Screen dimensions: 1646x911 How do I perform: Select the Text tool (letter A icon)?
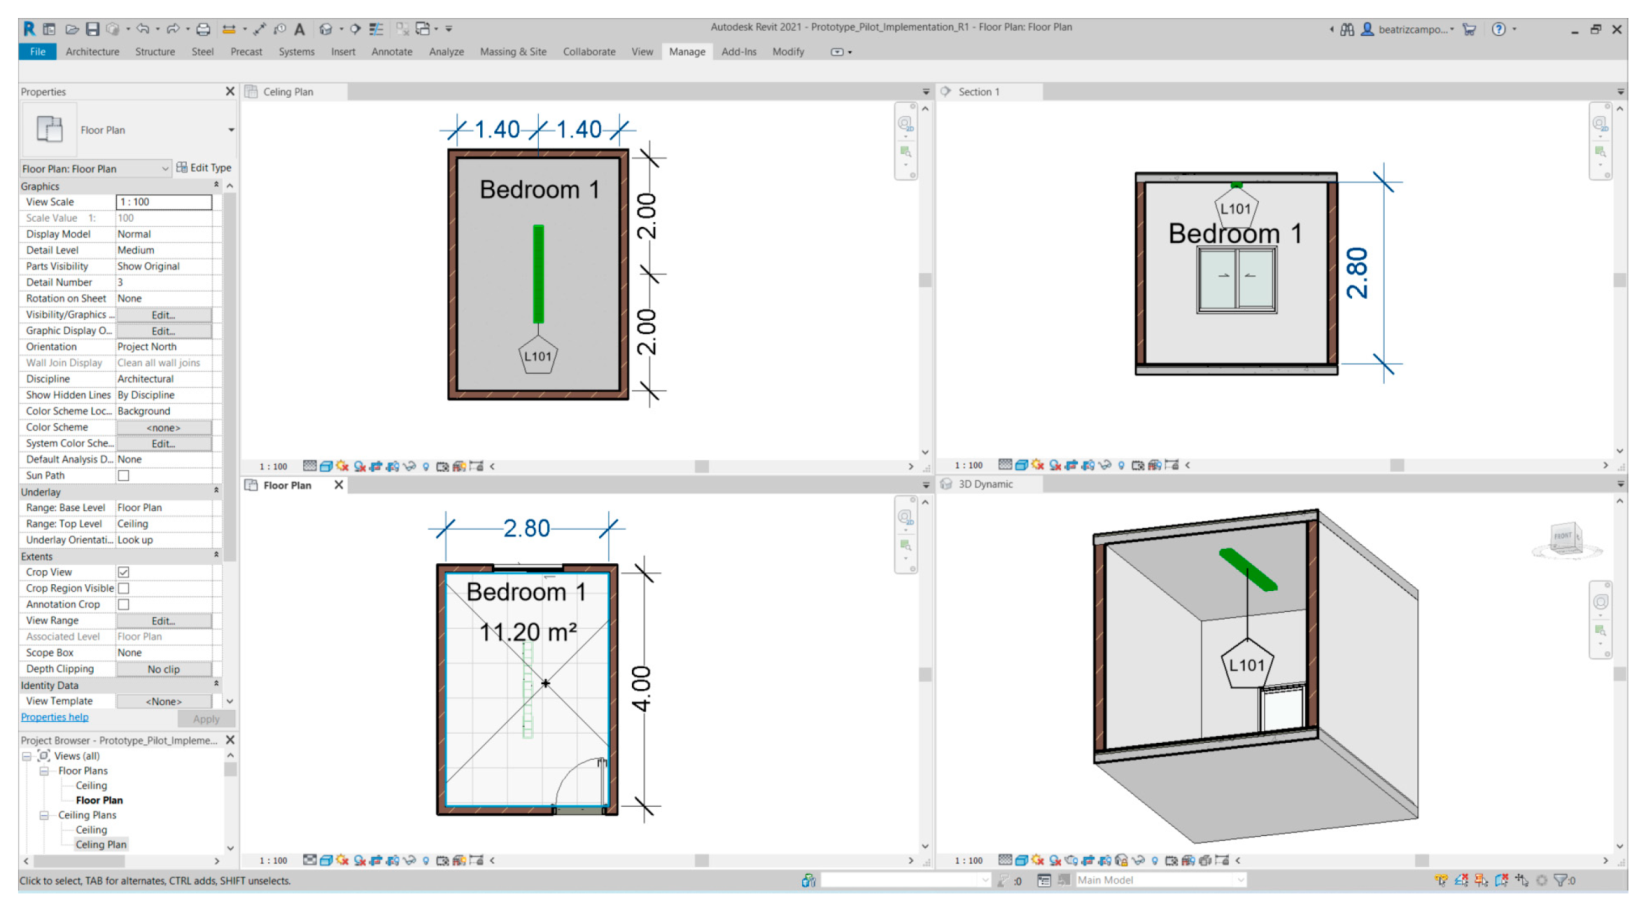(299, 29)
